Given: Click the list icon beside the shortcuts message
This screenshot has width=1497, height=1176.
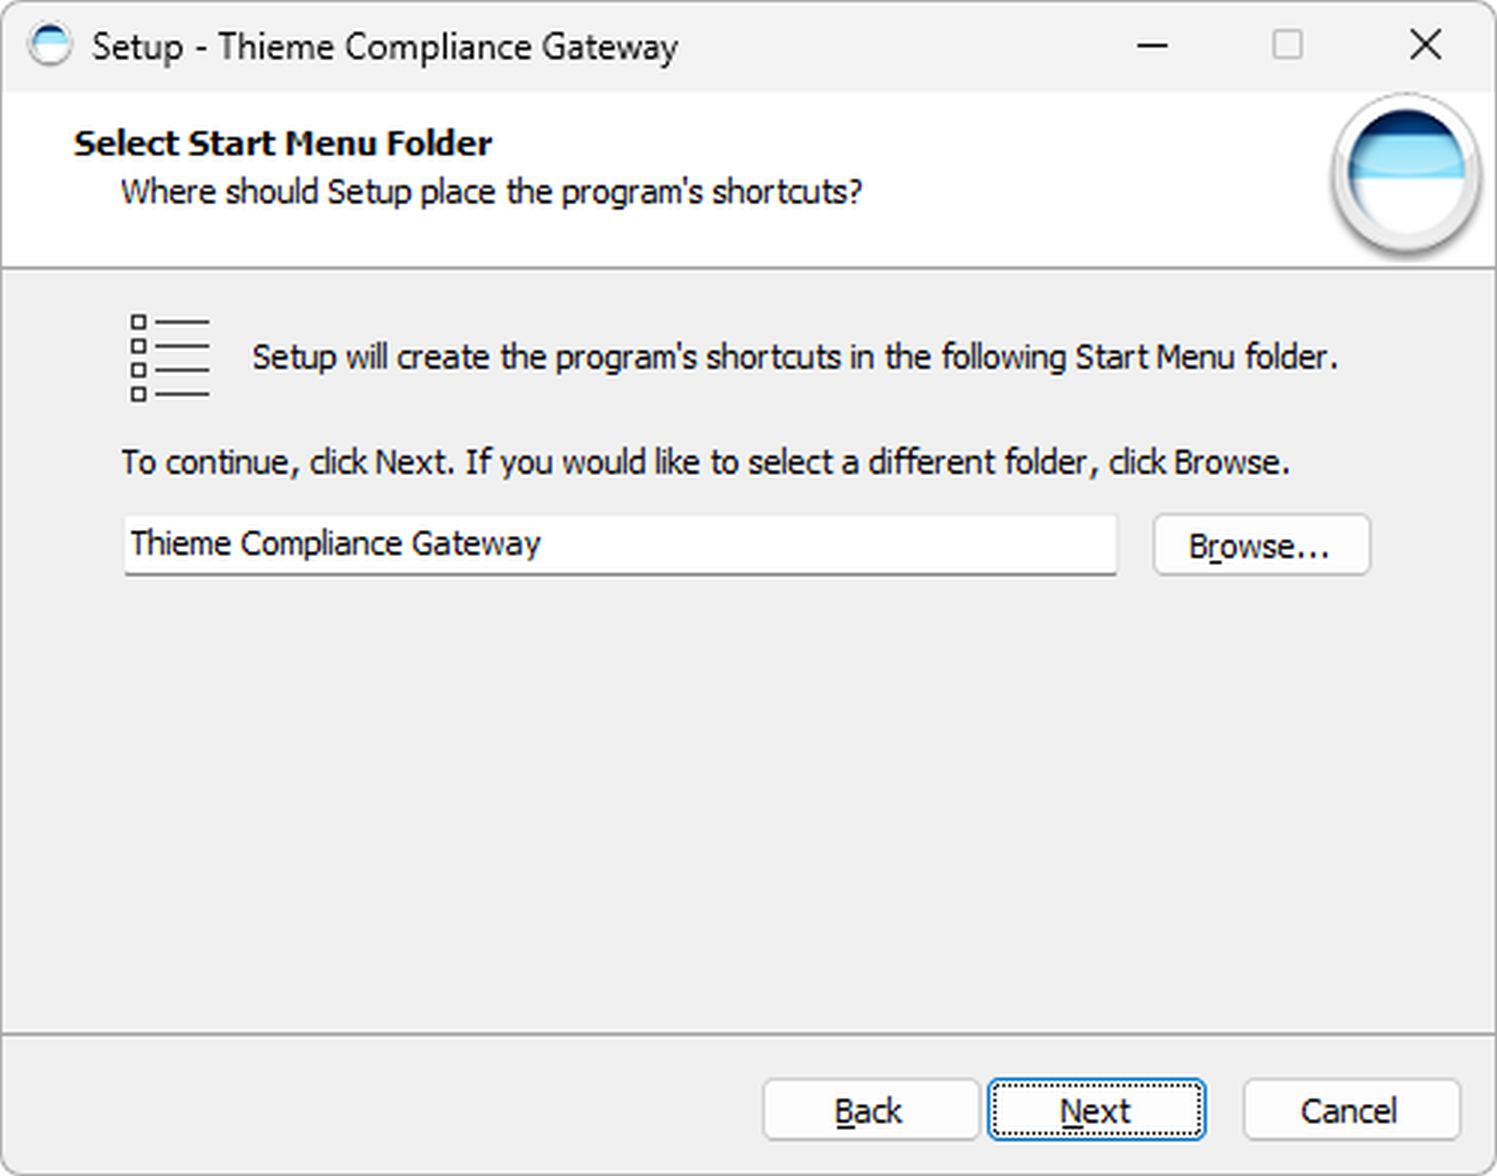Looking at the screenshot, I should point(169,357).
